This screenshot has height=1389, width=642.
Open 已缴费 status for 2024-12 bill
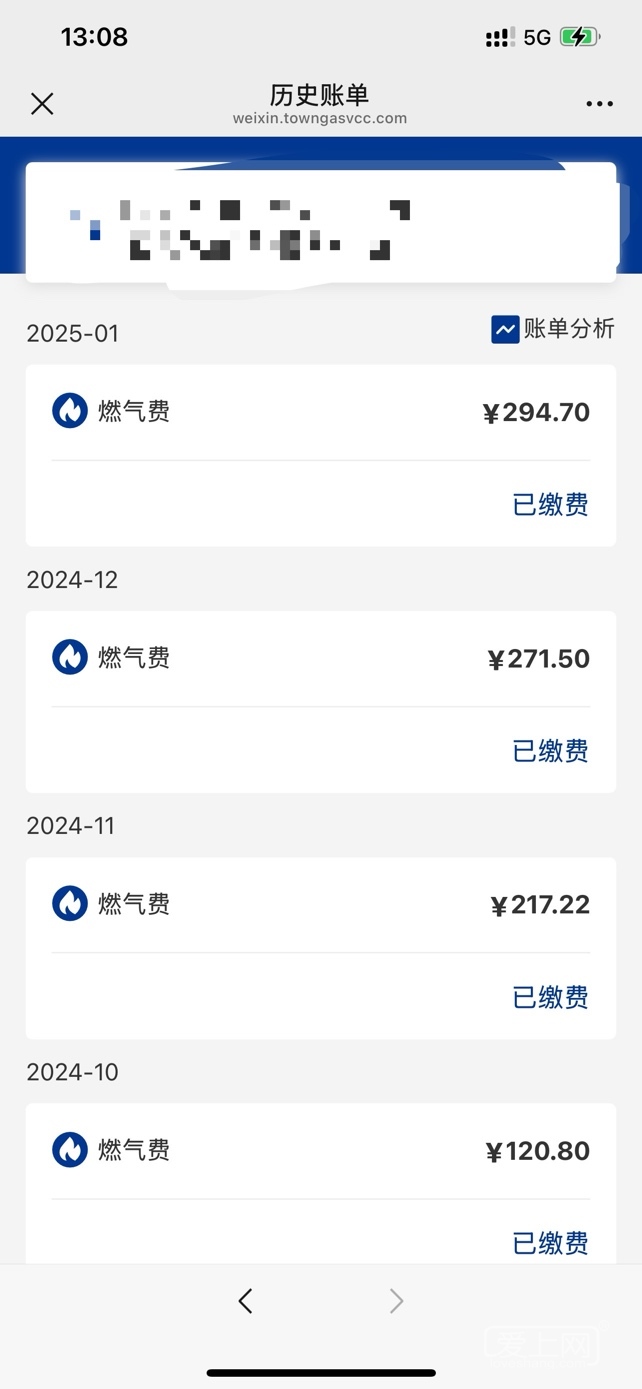(x=550, y=751)
